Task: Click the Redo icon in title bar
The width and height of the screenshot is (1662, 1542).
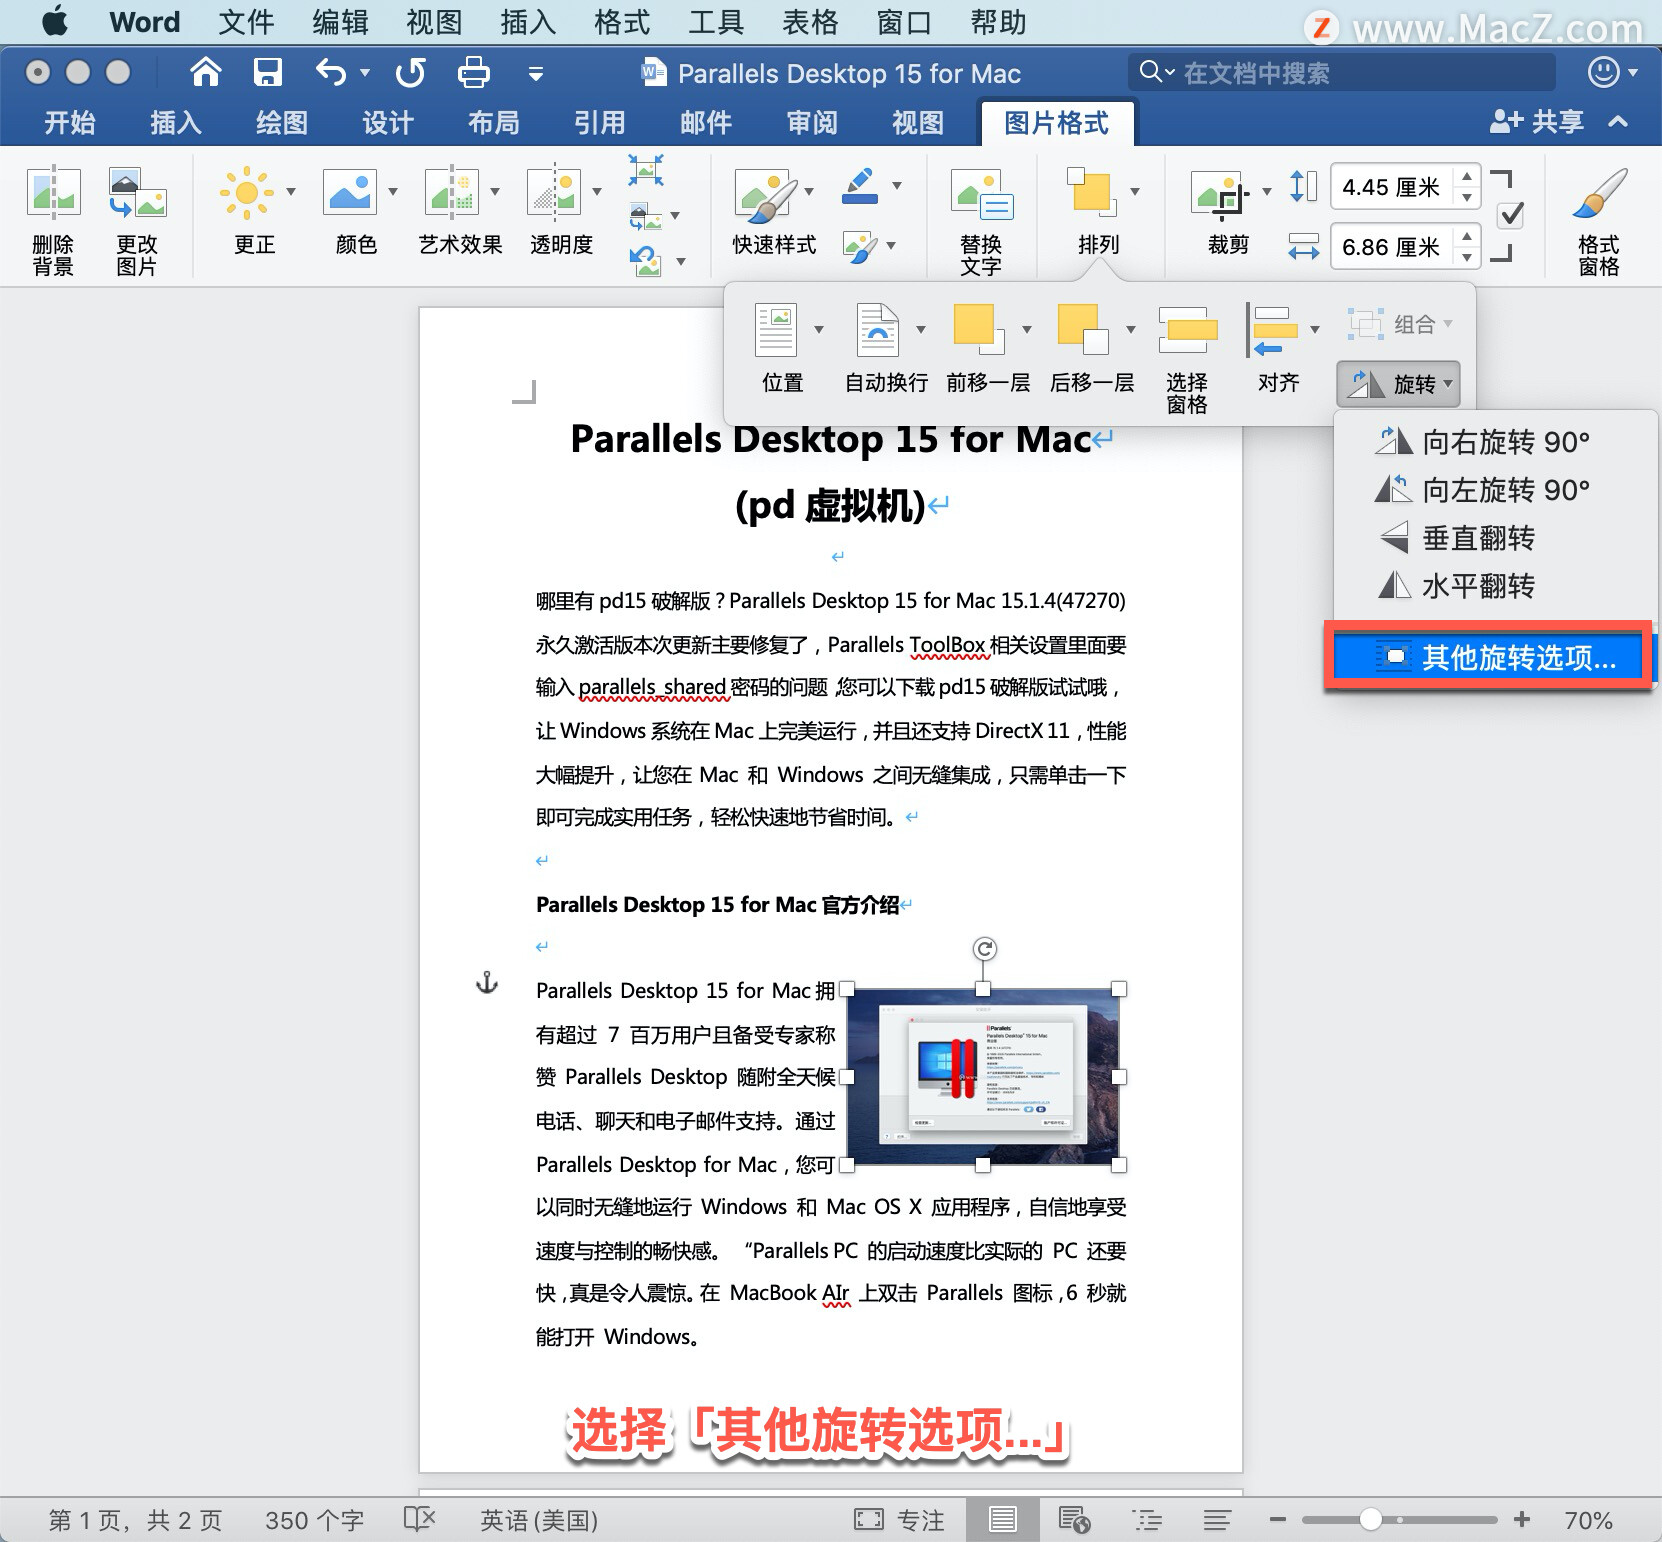Action: (x=410, y=72)
